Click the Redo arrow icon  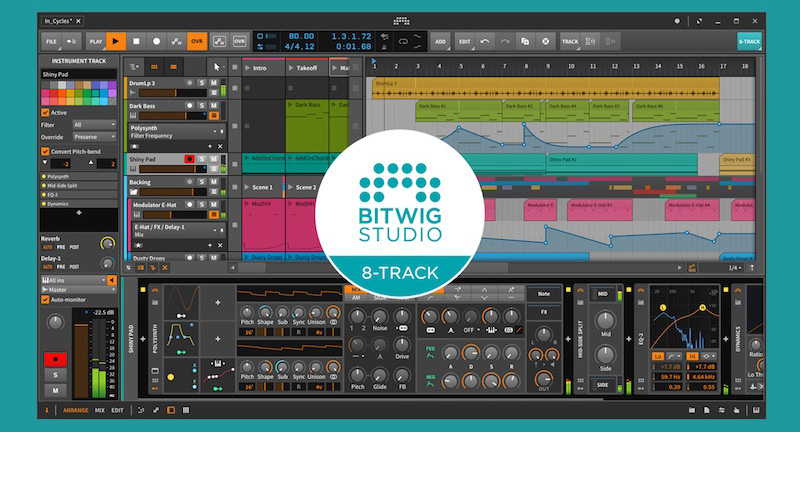click(505, 41)
